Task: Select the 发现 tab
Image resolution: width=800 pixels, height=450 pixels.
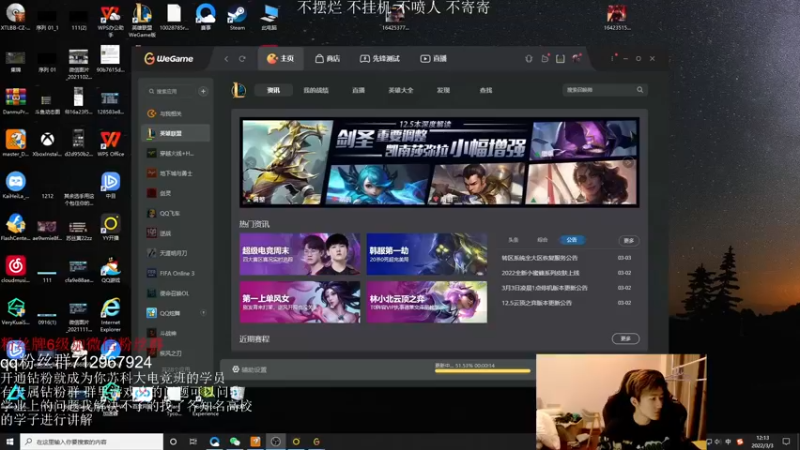Action: coord(443,90)
